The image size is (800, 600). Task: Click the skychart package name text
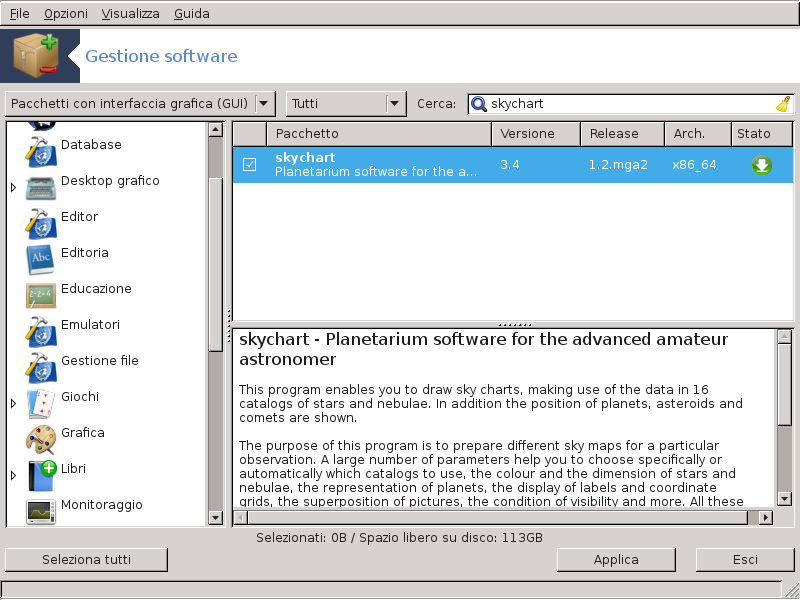point(305,158)
